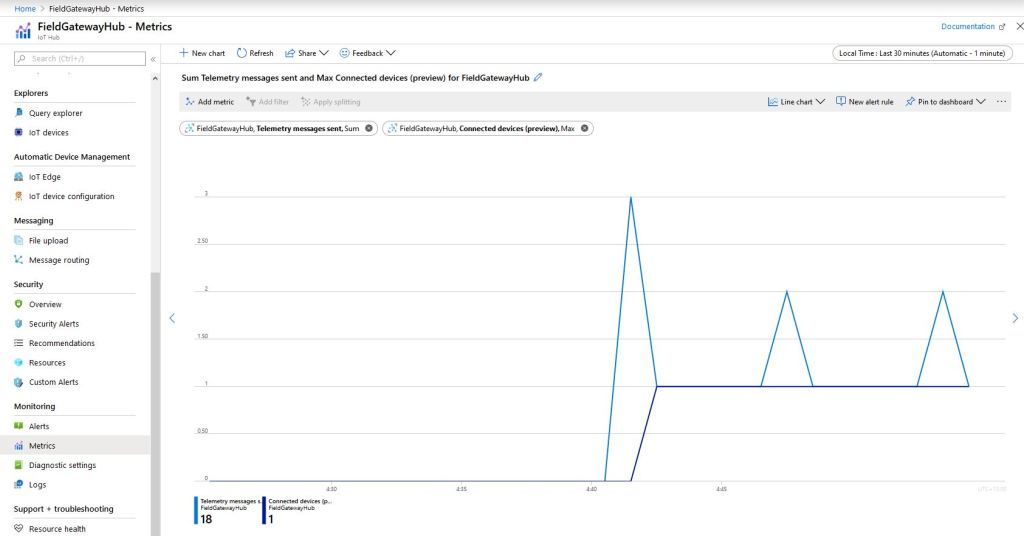
Task: Select Message routing in sidebar
Action: pyautogui.click(x=58, y=260)
